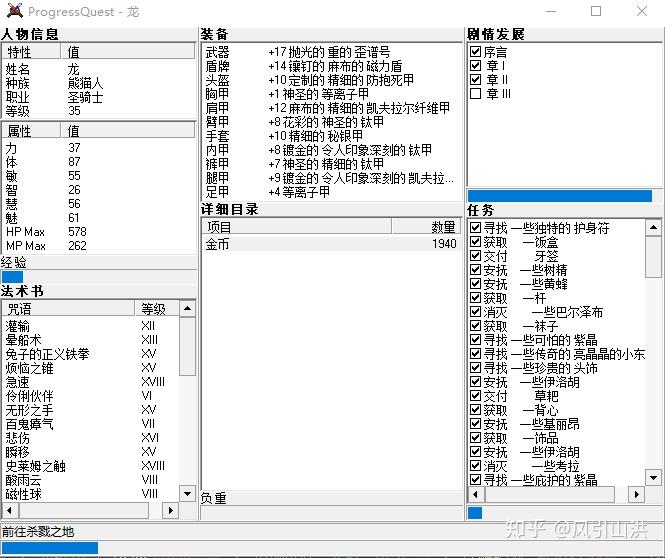This screenshot has height=558, width=665.
Task: Maximize the ProgressQuest window
Action: point(596,11)
